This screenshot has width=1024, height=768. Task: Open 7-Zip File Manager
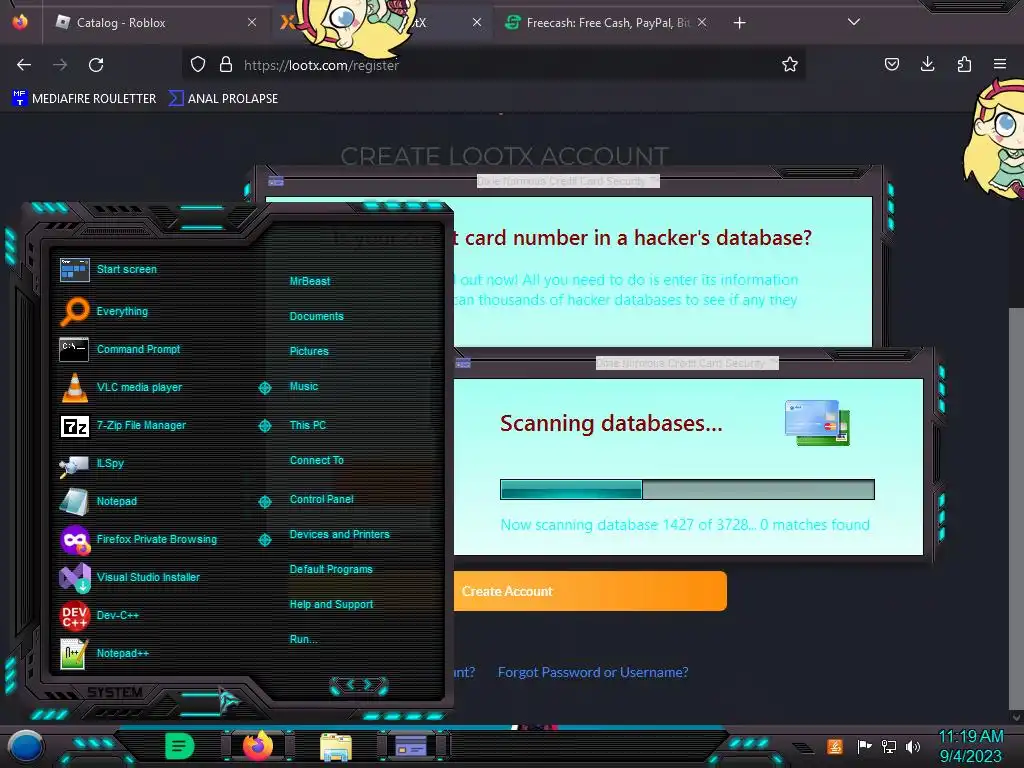coord(123,425)
